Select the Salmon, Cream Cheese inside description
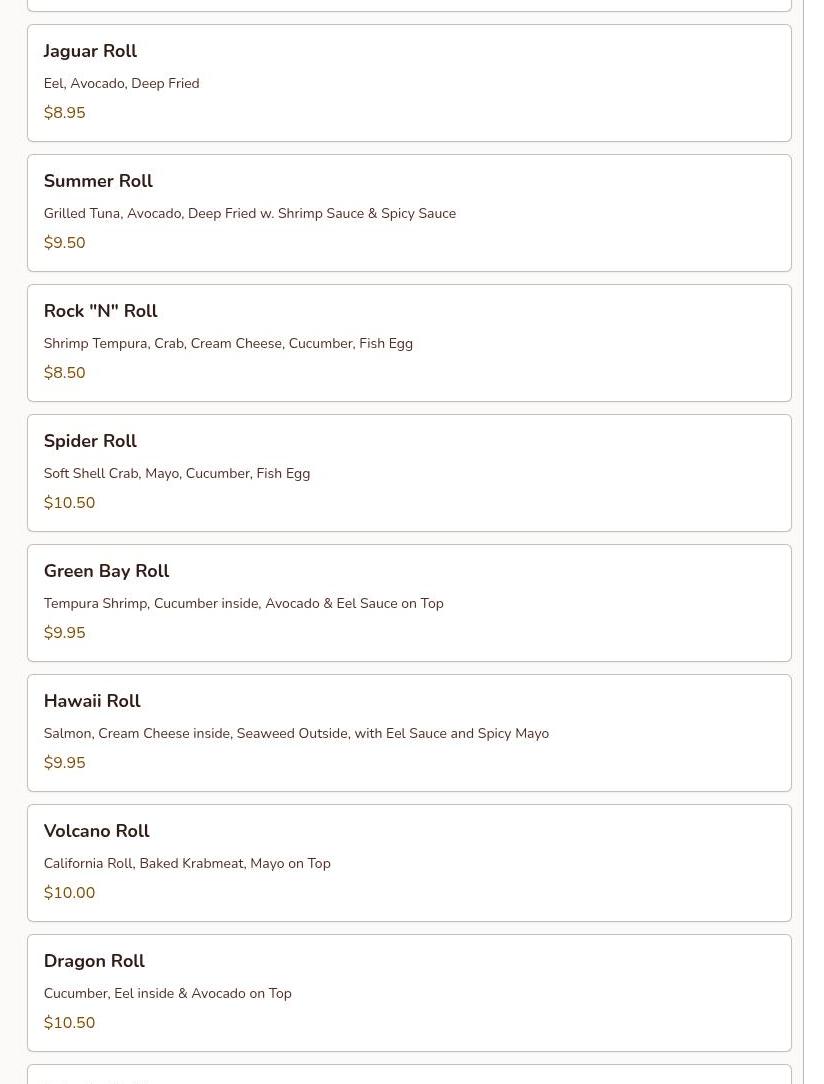The image size is (824, 1084). 296,733
